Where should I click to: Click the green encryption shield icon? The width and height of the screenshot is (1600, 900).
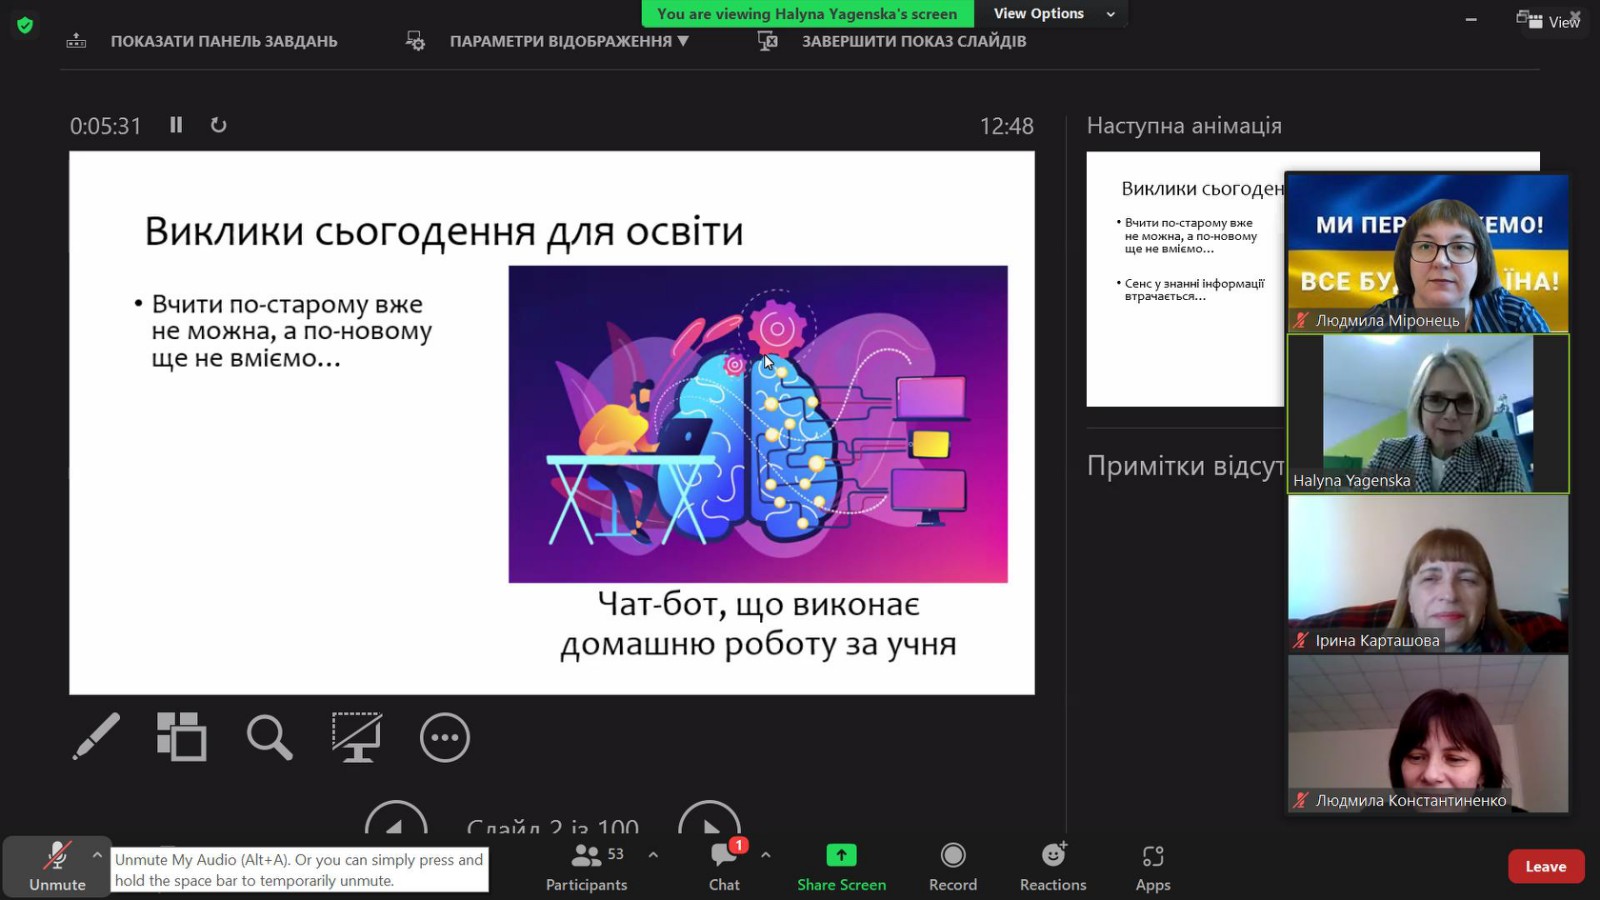tap(25, 25)
